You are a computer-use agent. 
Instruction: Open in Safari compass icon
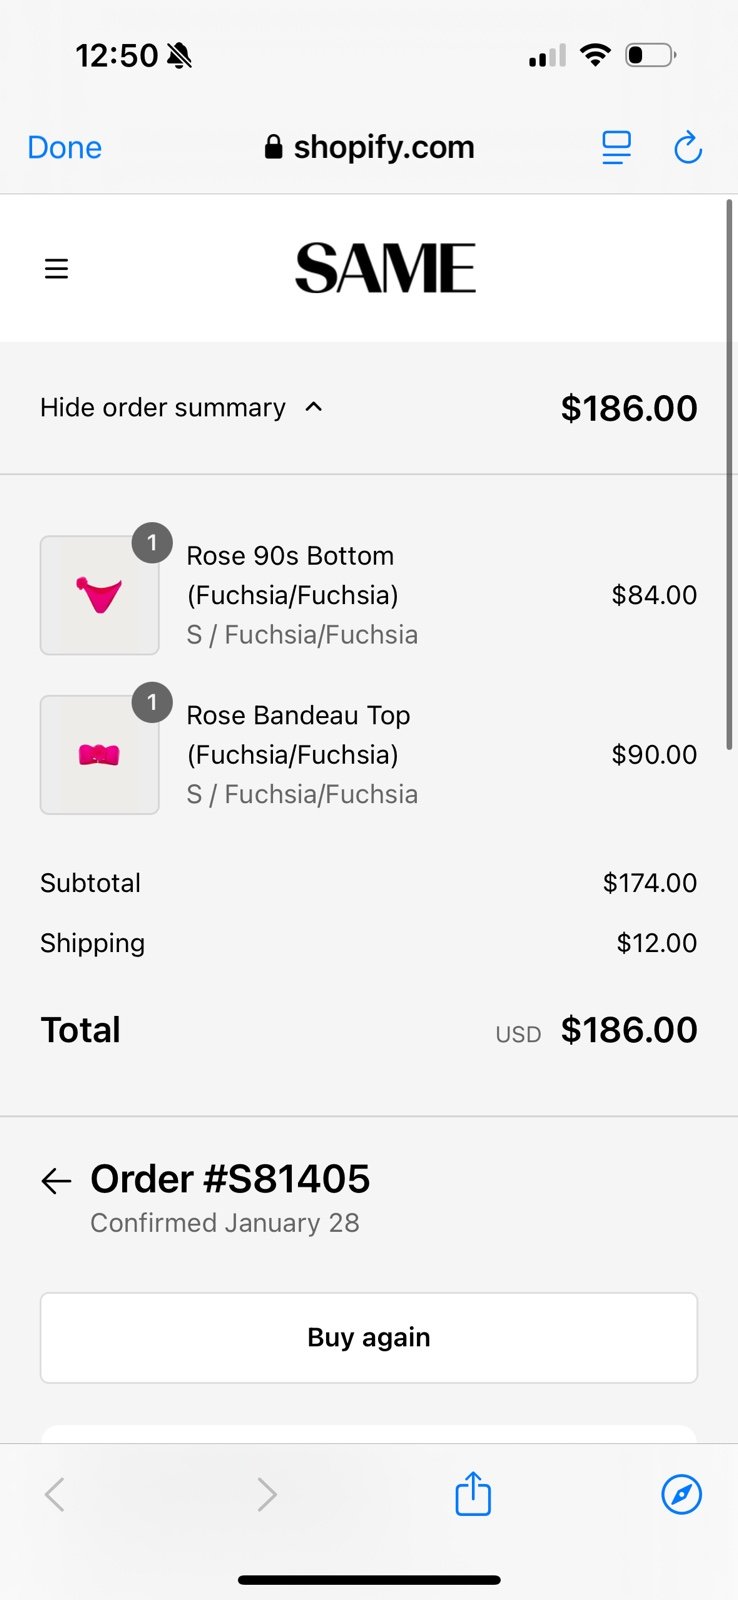coord(682,1495)
